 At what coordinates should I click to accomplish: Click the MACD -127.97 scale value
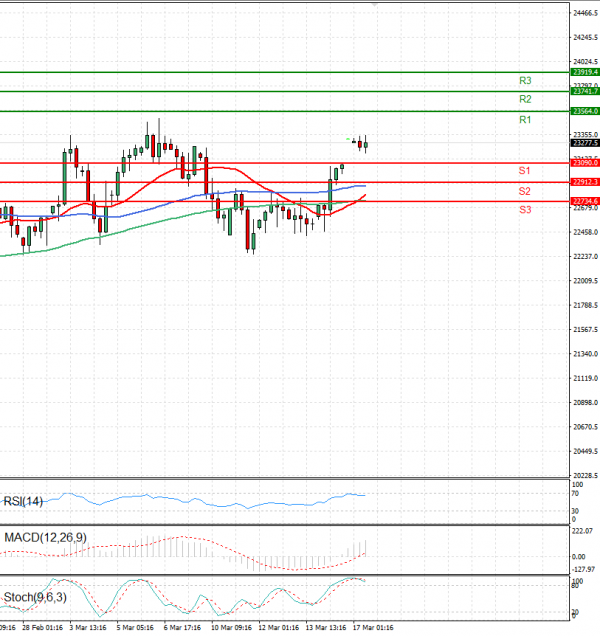click(583, 569)
